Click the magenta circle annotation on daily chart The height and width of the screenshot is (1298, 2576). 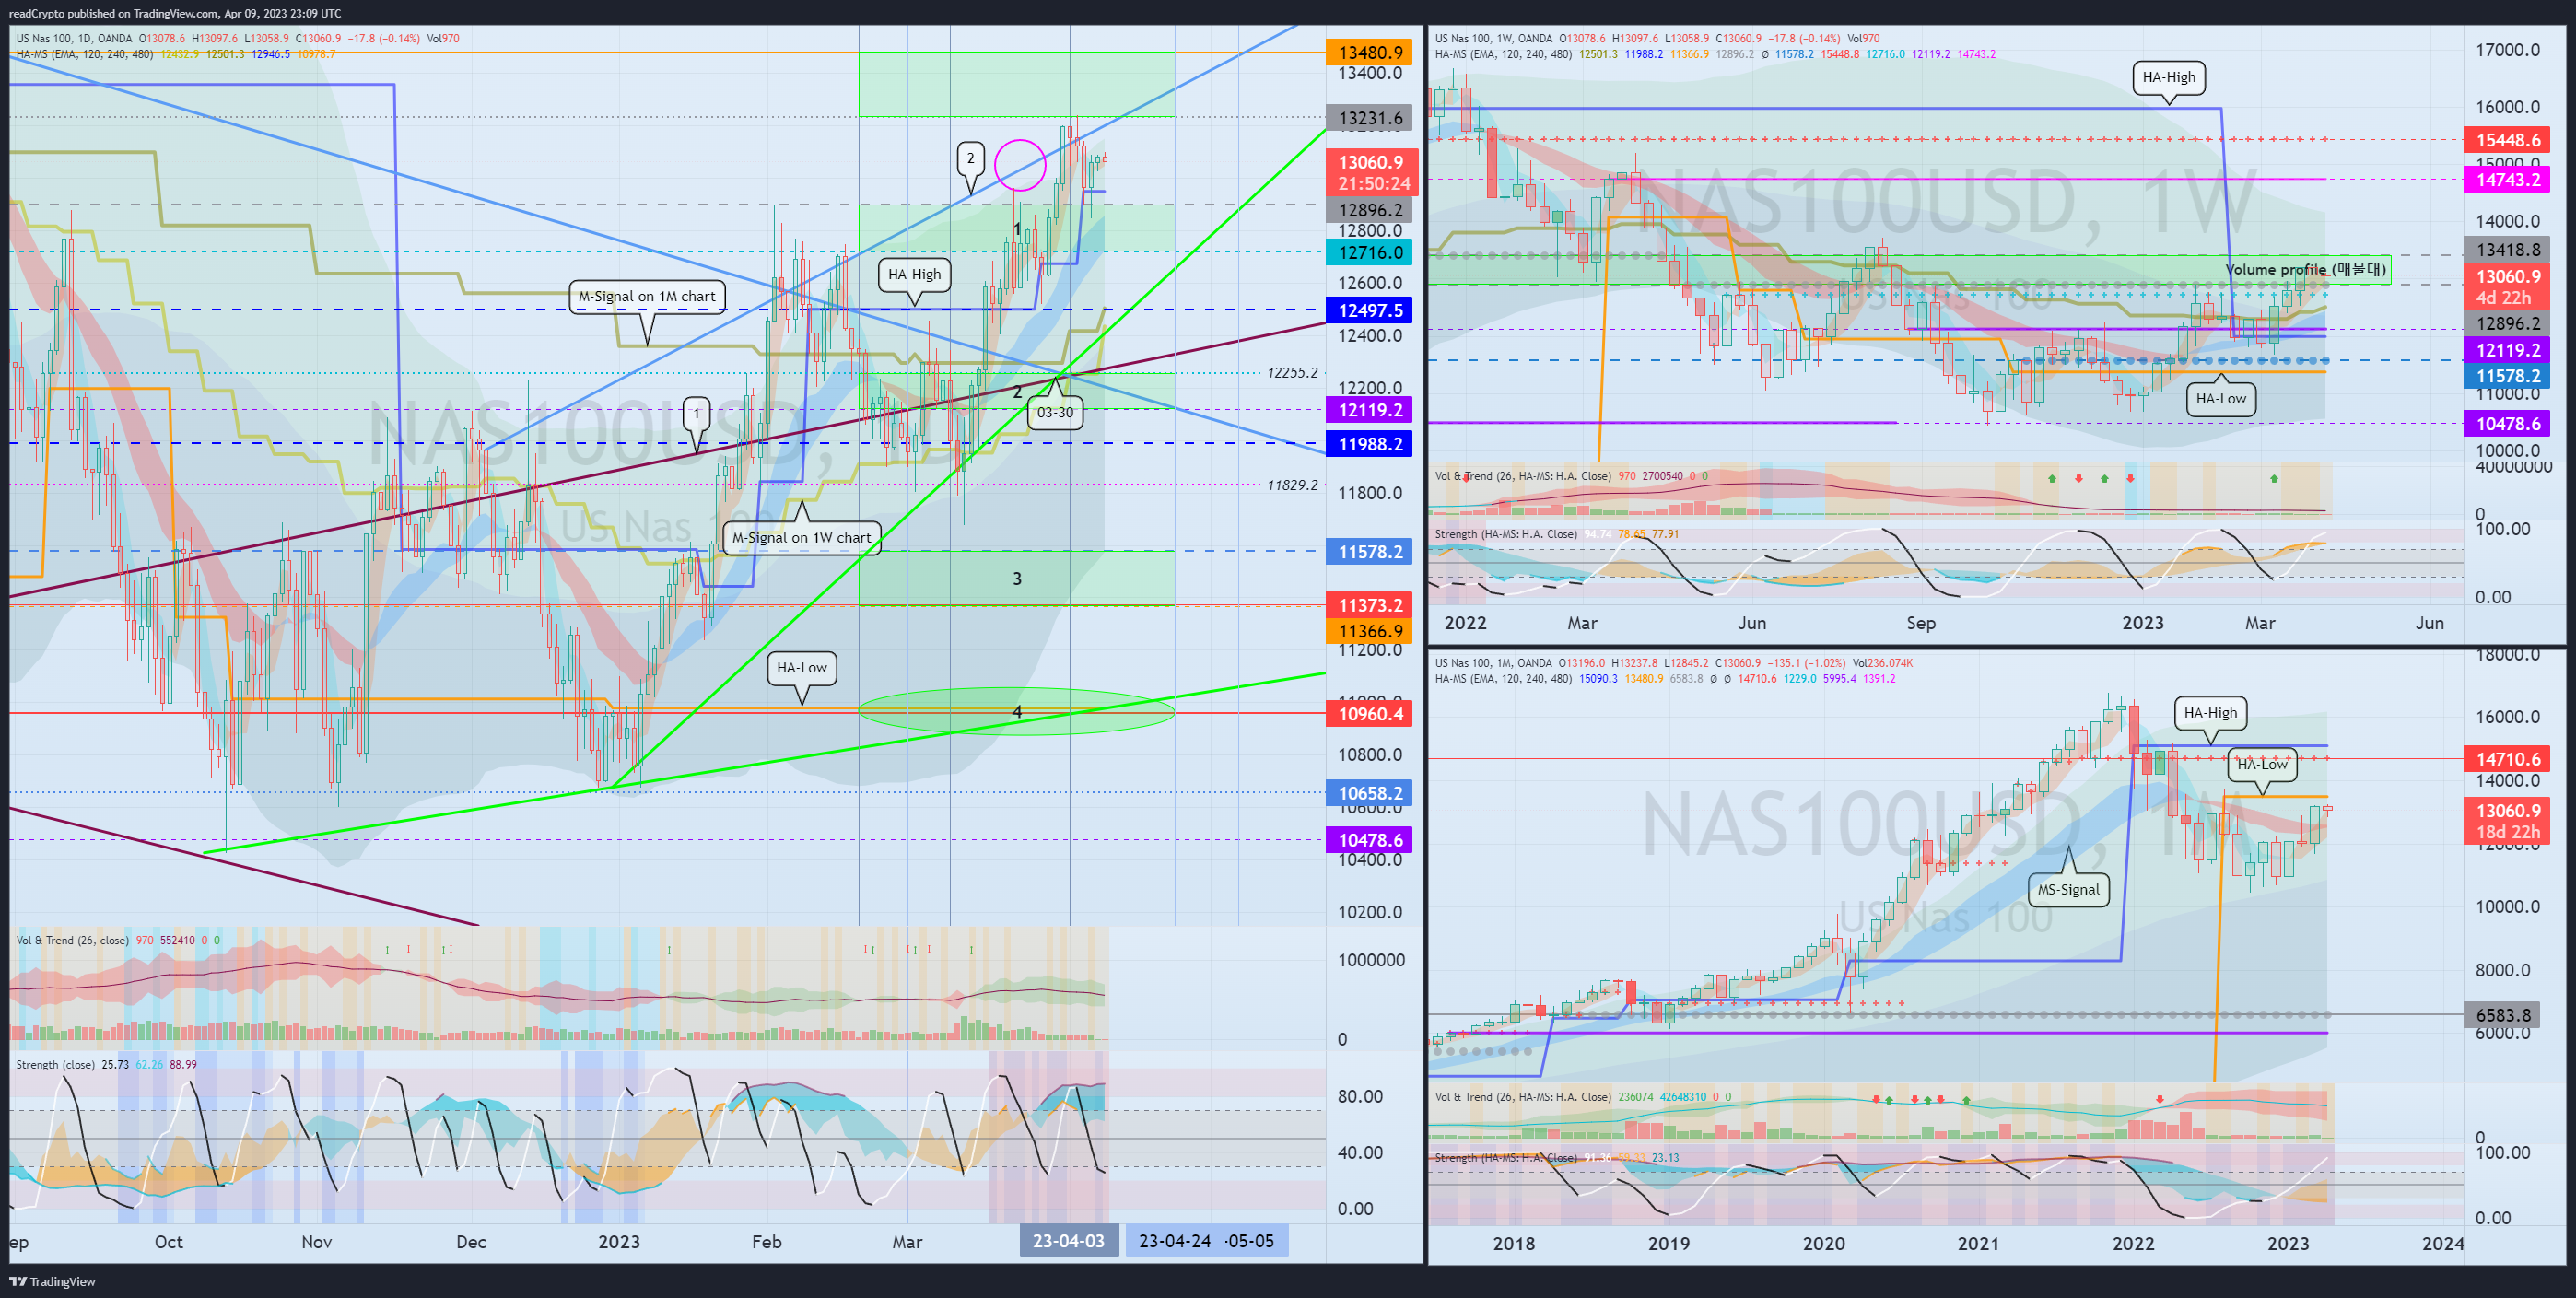pos(1020,164)
